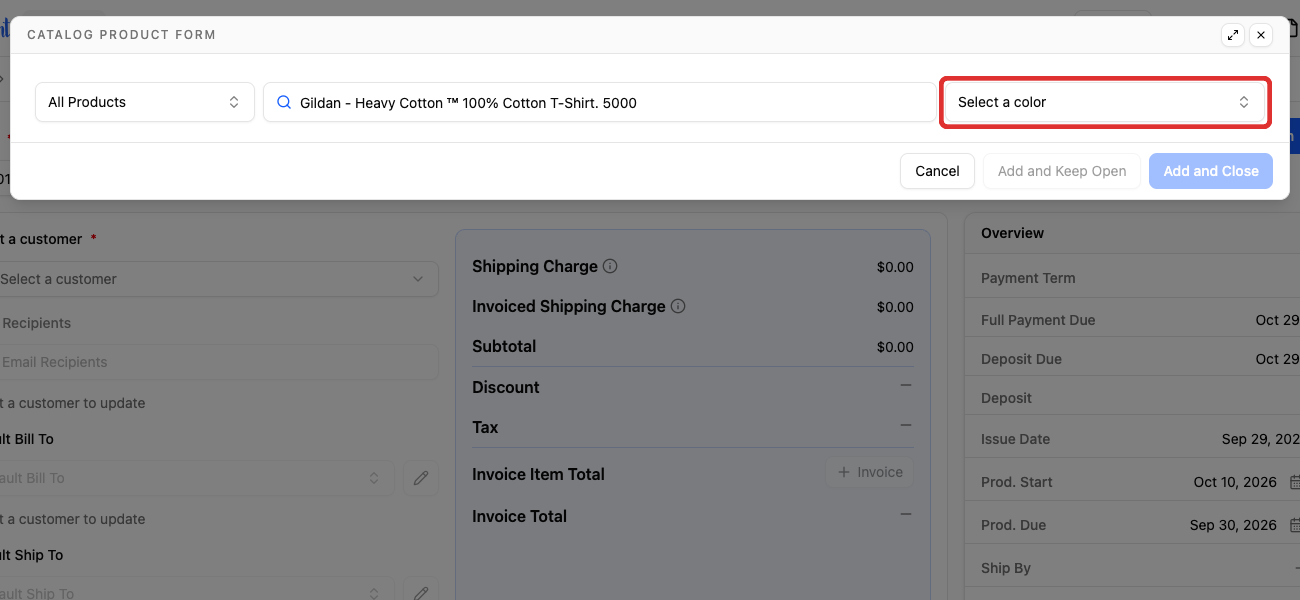Open Prod. Start calendar icon
The height and width of the screenshot is (600, 1300).
[x=1294, y=482]
